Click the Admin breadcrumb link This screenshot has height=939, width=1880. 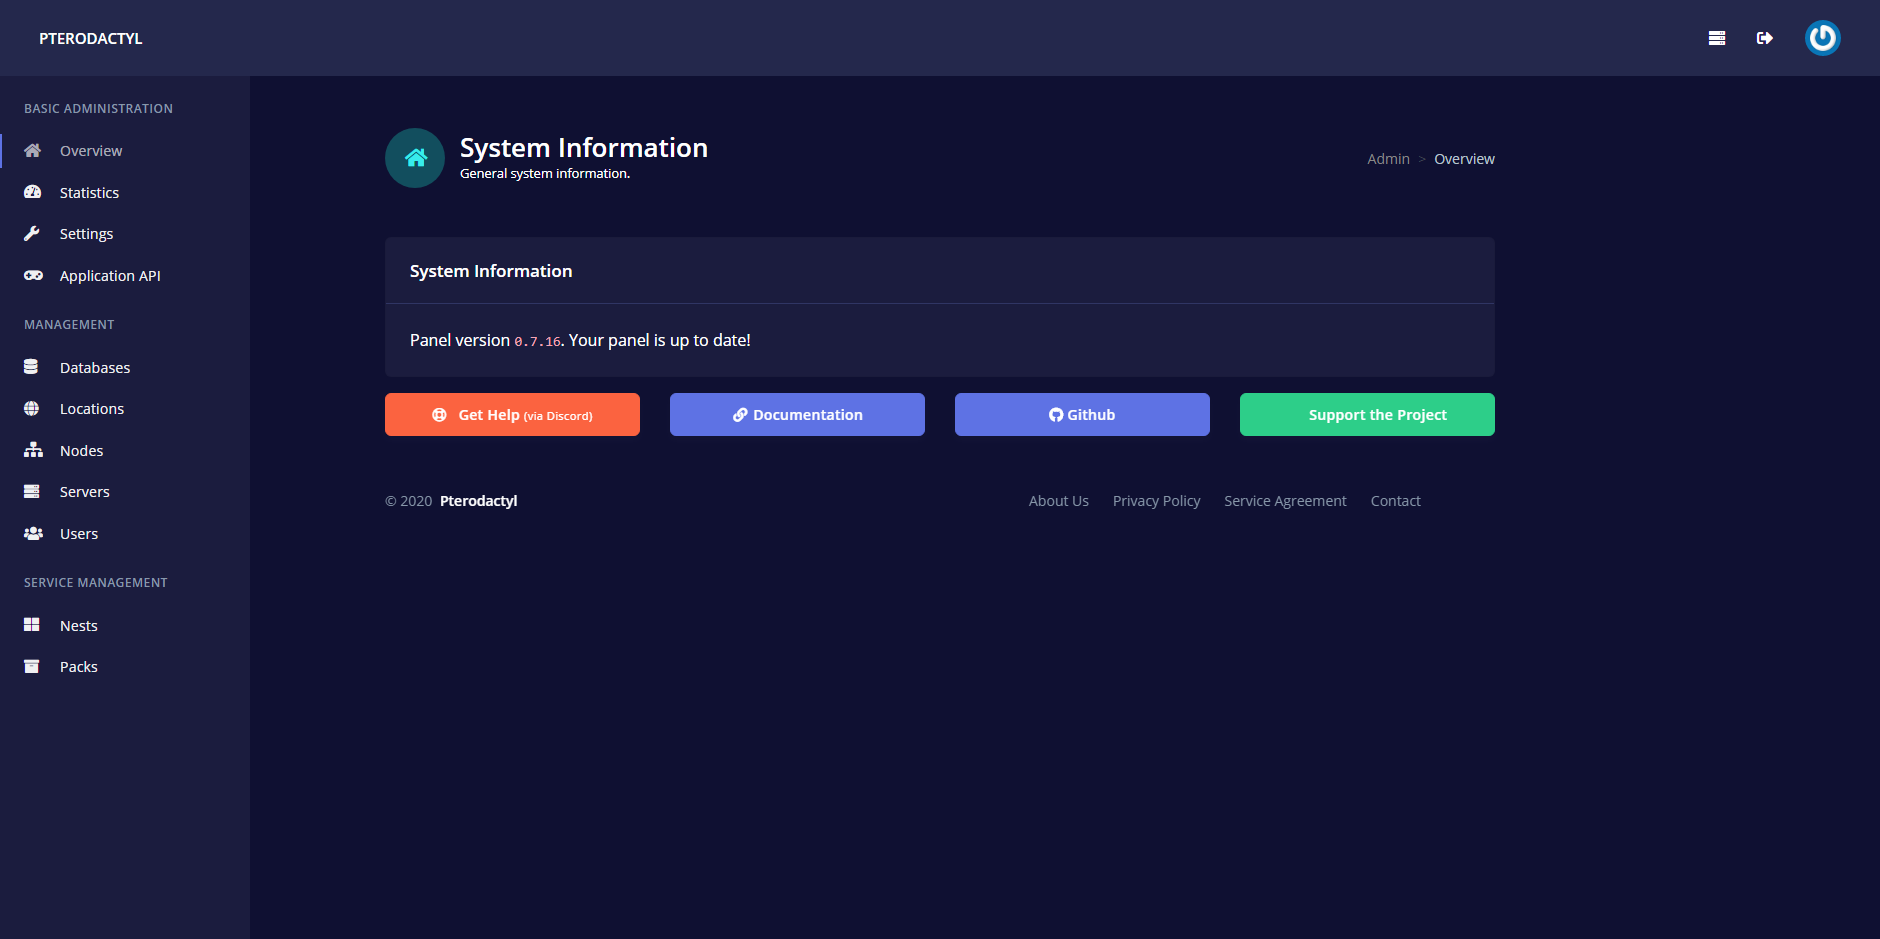click(x=1388, y=159)
